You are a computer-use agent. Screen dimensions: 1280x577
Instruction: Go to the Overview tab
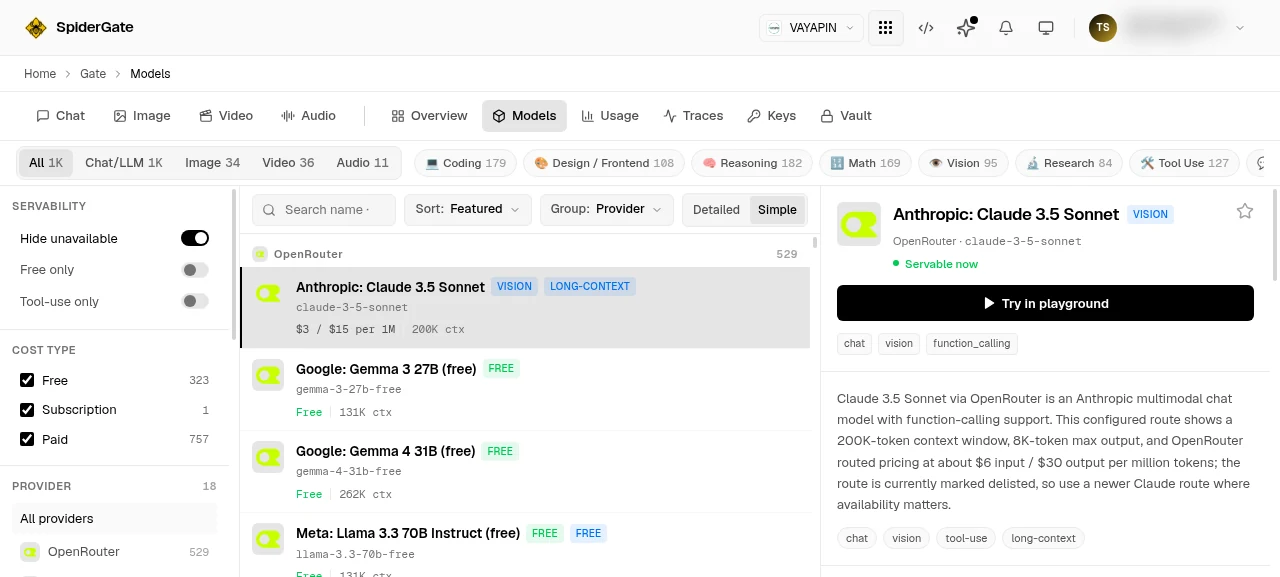pyautogui.click(x=429, y=116)
